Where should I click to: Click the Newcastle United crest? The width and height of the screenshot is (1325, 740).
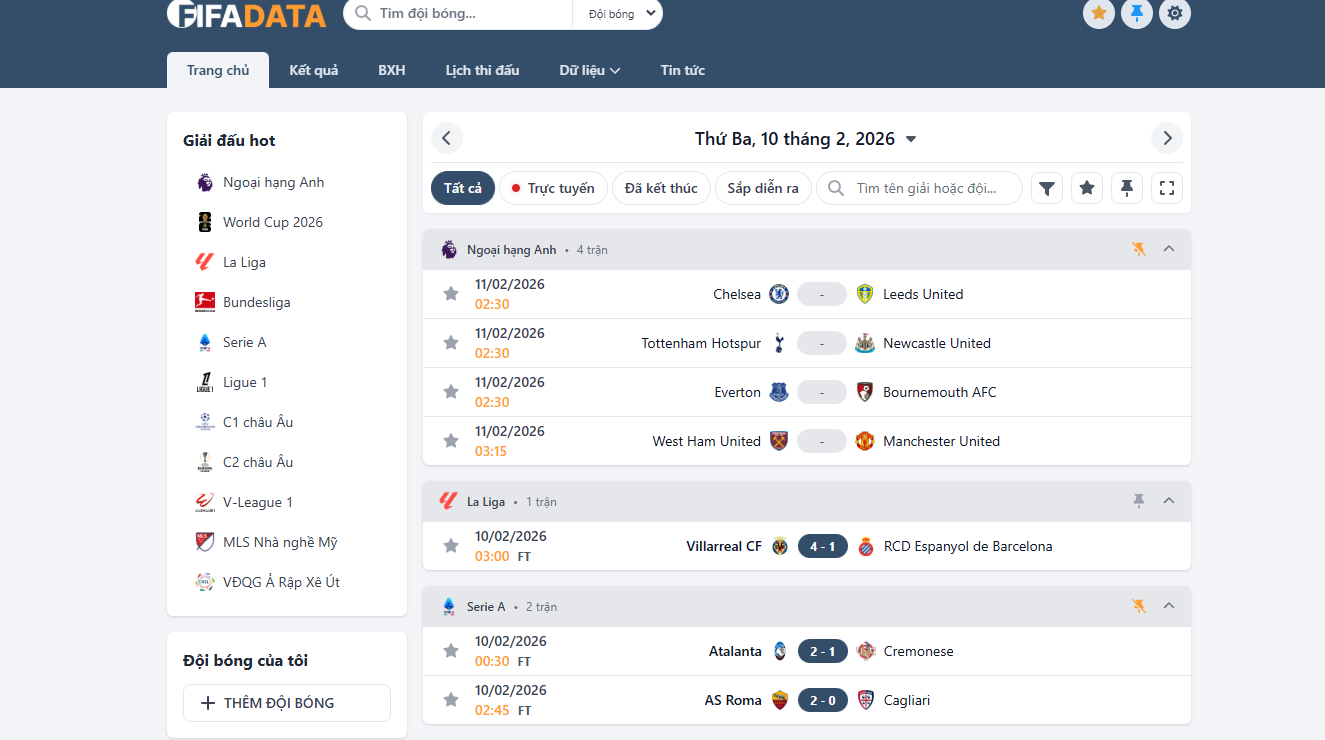click(865, 343)
